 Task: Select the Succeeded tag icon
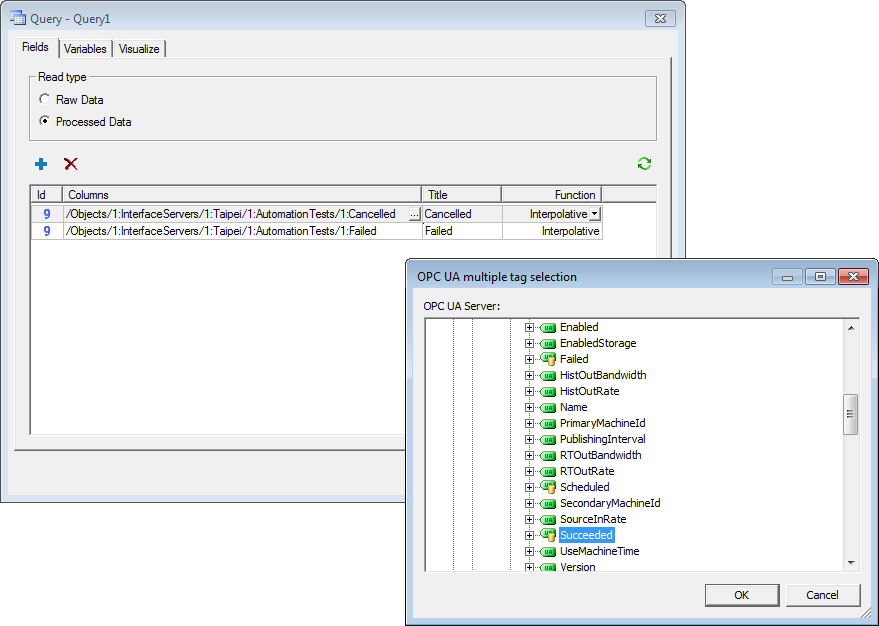click(x=548, y=535)
